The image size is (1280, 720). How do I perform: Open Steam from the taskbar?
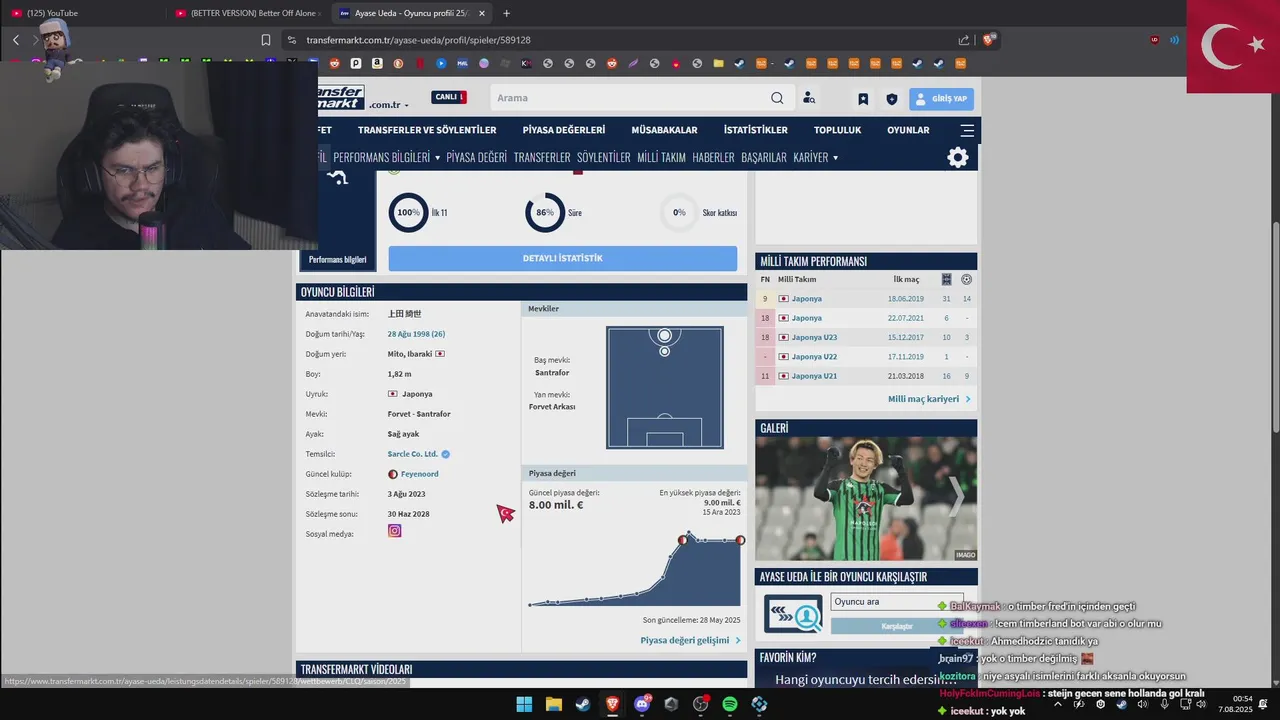tap(583, 704)
